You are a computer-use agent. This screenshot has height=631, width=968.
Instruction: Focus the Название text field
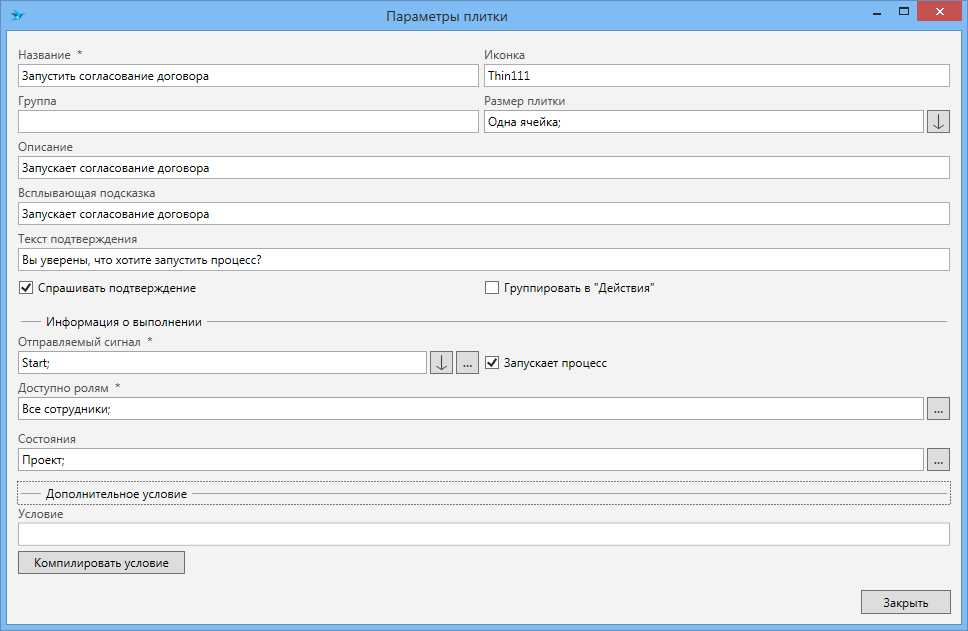248,76
